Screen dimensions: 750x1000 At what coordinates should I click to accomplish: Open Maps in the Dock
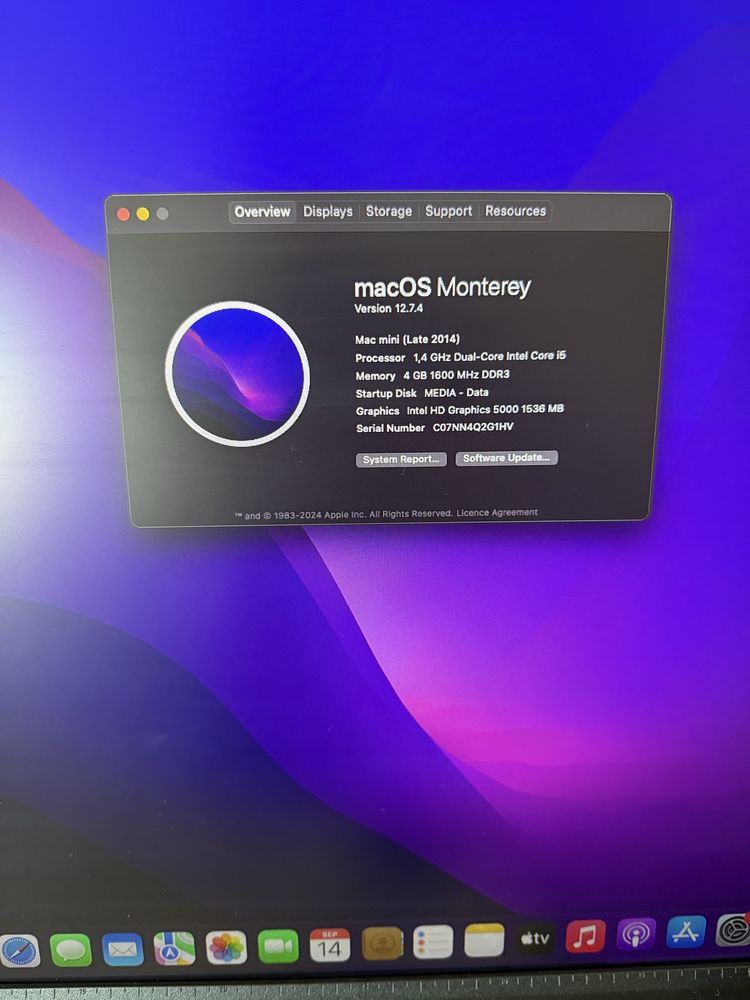(x=174, y=948)
